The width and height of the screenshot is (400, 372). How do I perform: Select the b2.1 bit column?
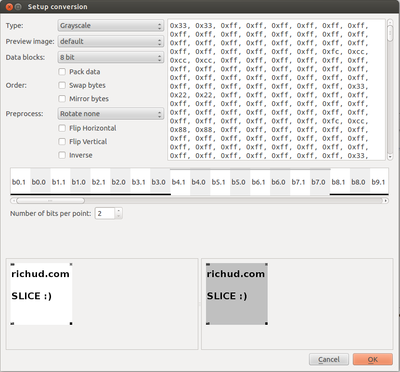(99, 182)
